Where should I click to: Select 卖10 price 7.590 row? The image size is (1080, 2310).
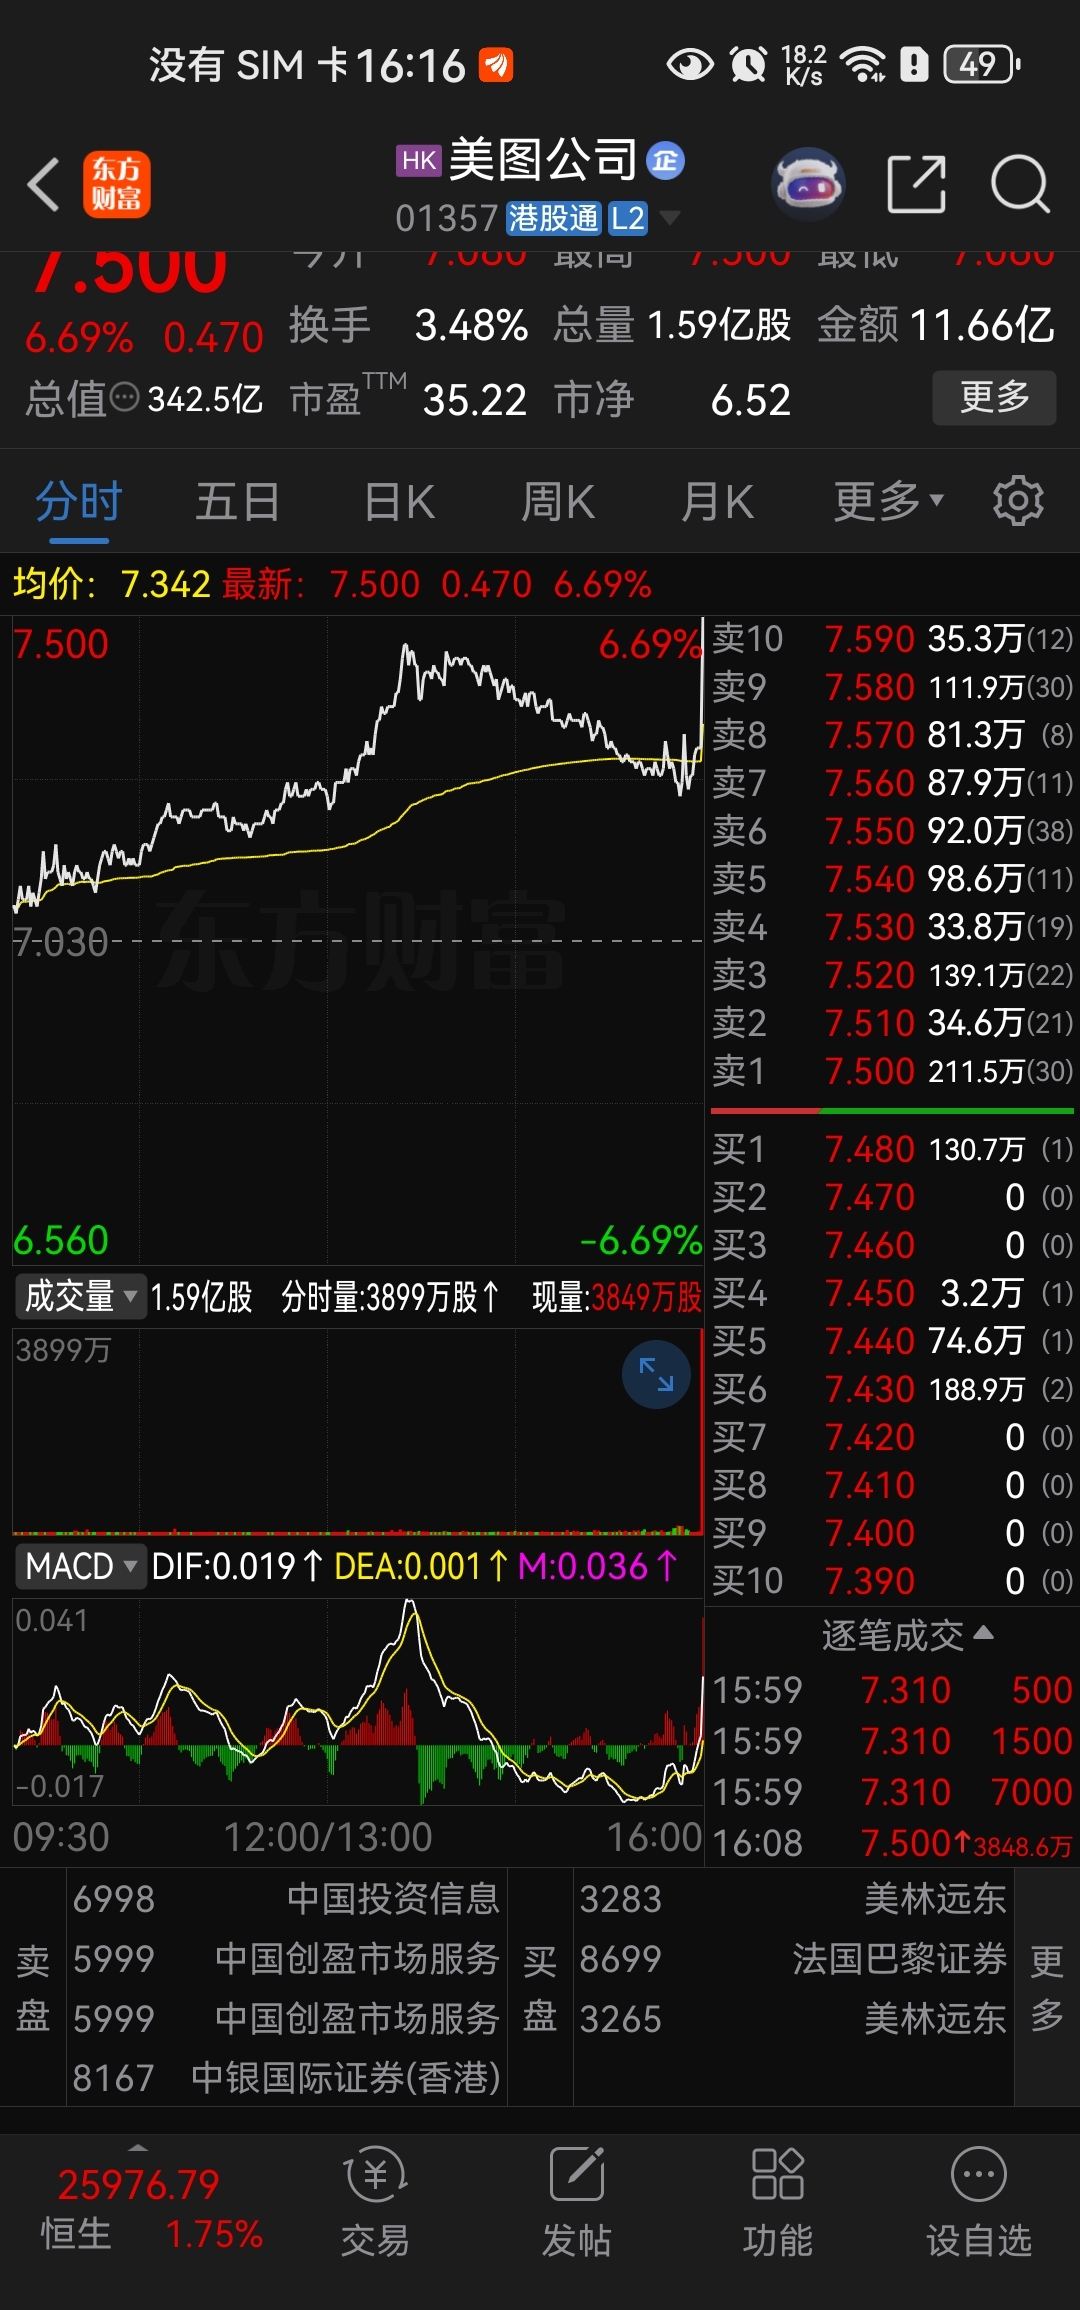coord(892,639)
